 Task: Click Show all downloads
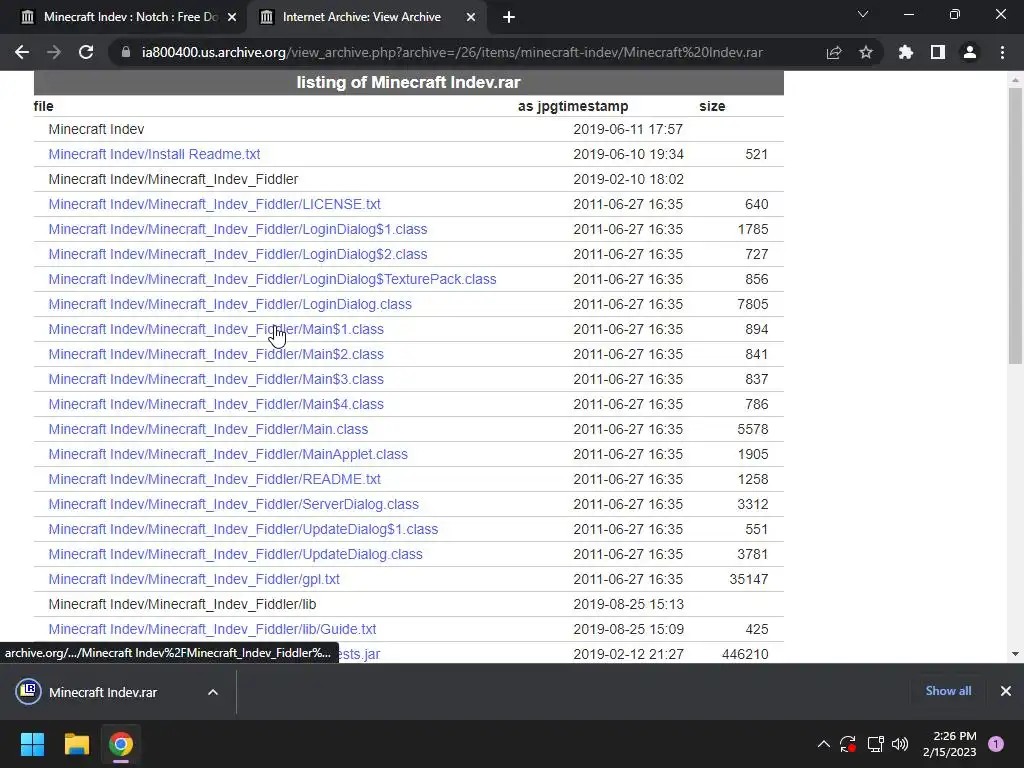point(948,691)
